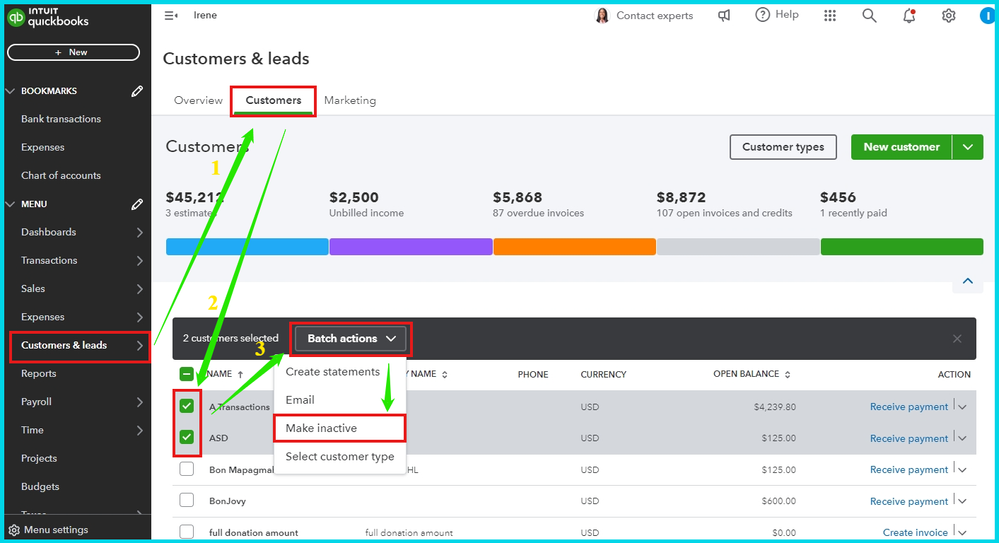
Task: Expand Transactions submenu arrow
Action: coord(140,261)
